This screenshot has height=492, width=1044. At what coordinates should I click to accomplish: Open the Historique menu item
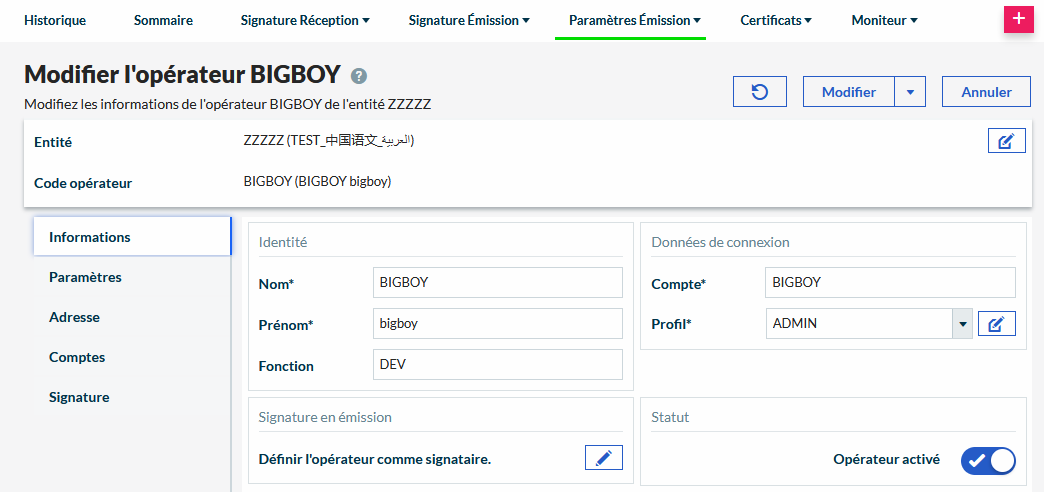click(x=55, y=20)
